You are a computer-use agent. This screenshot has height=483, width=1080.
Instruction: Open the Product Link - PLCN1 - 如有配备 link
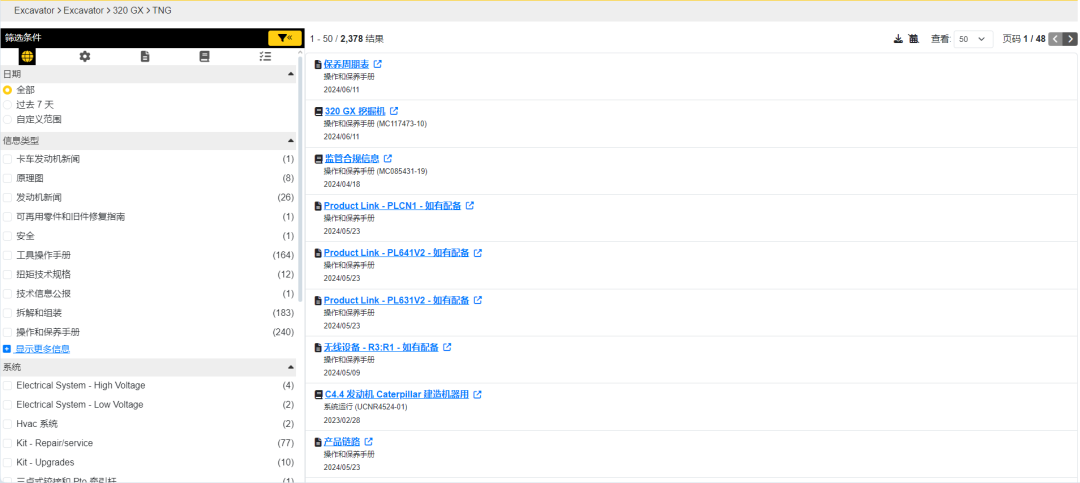(x=393, y=205)
